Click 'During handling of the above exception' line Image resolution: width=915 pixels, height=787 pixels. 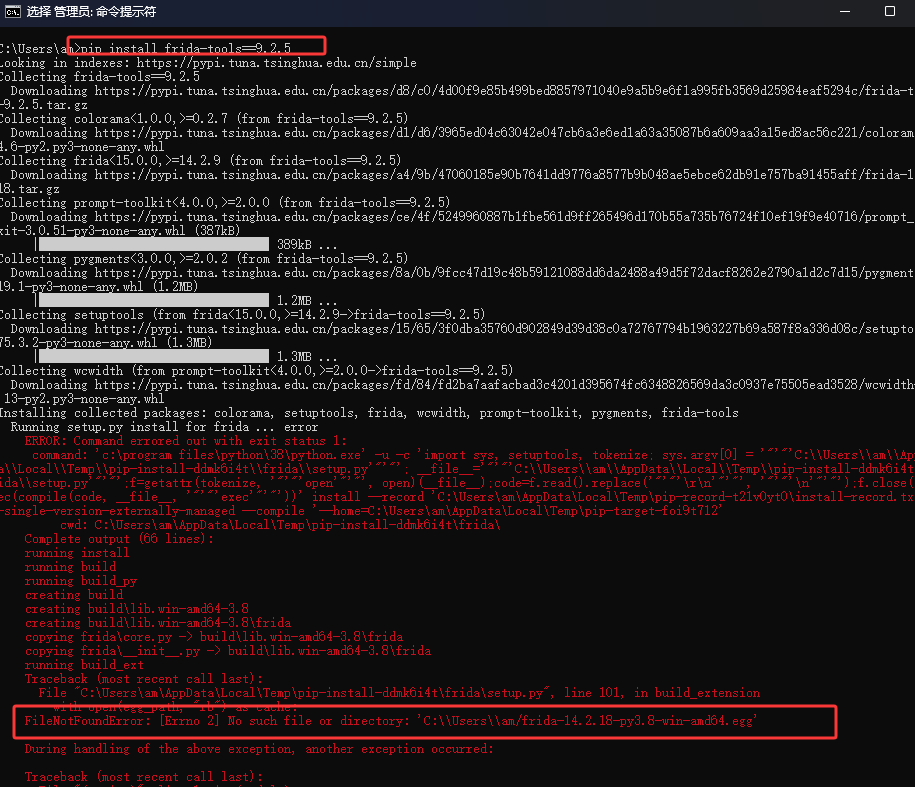tap(259, 749)
